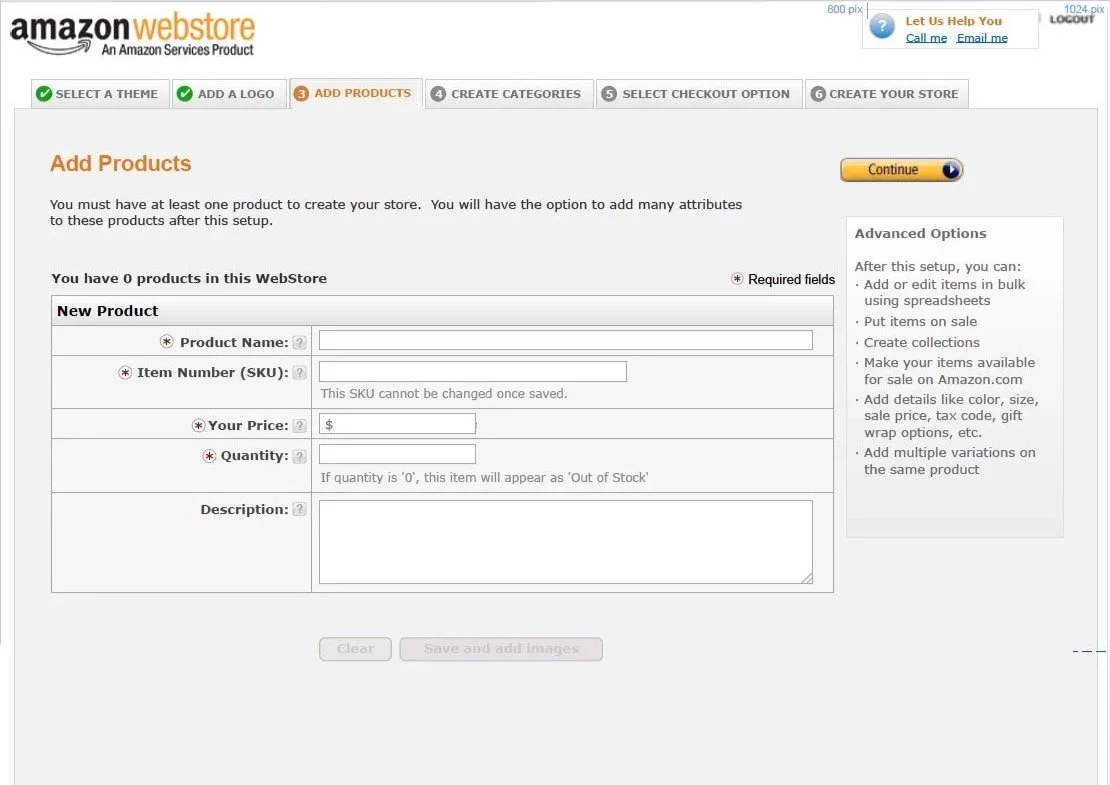Click the 'Put items on sale' text
1110x785 pixels.
coord(920,321)
